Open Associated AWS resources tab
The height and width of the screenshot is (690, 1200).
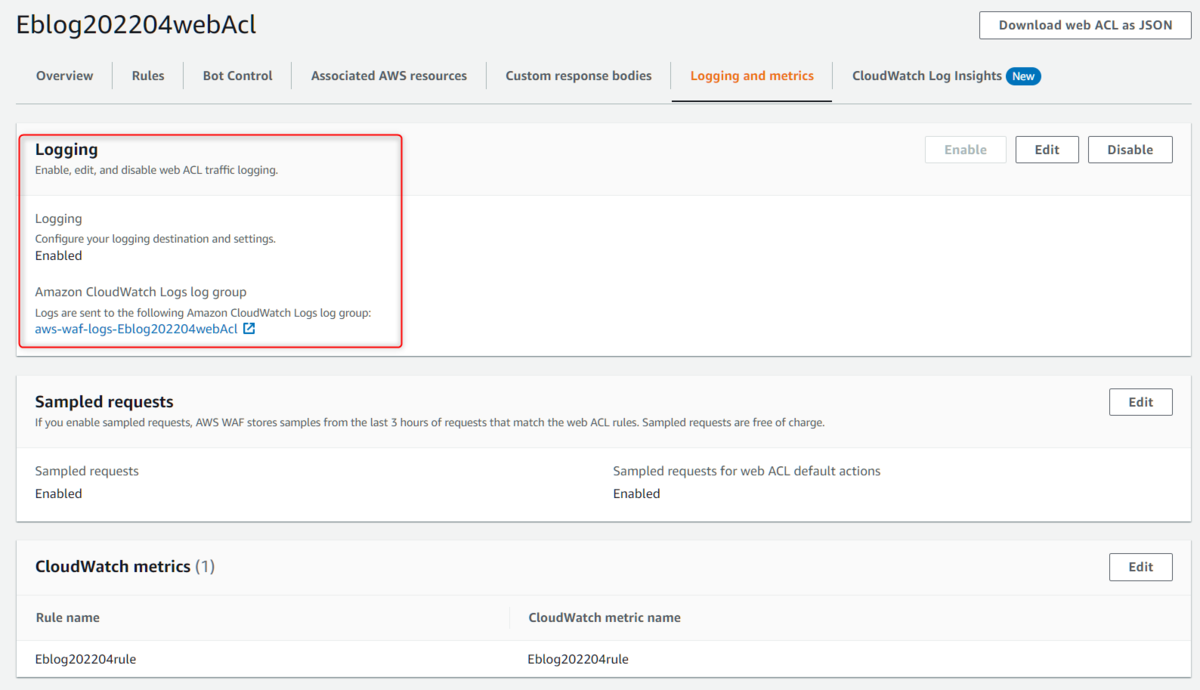pos(389,75)
